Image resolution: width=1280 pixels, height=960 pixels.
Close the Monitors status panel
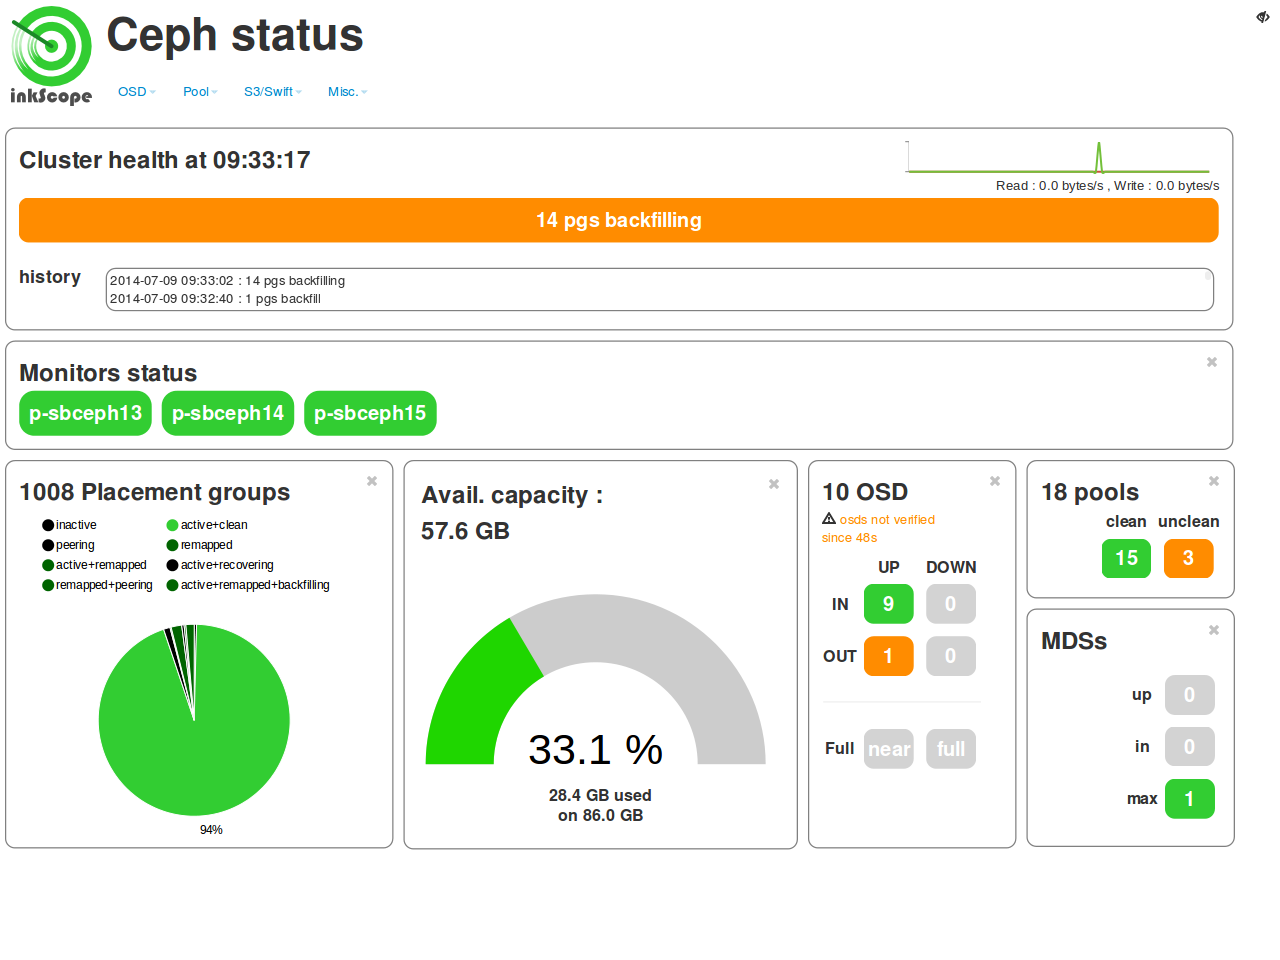click(x=1212, y=362)
